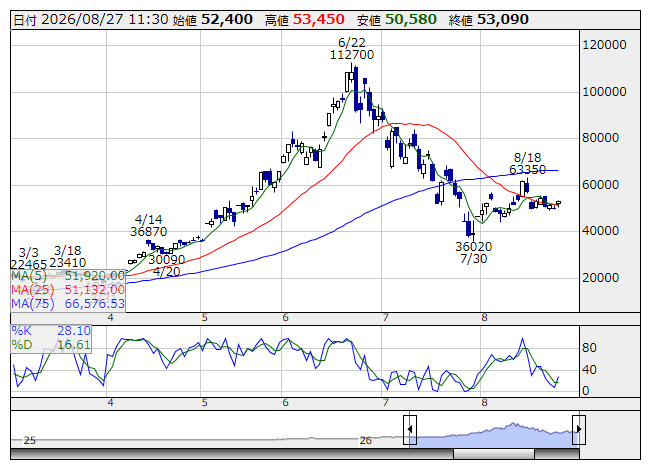Screen dimensions: 653x470
Task: Click the 80000 price axis label
Action: pos(601,138)
